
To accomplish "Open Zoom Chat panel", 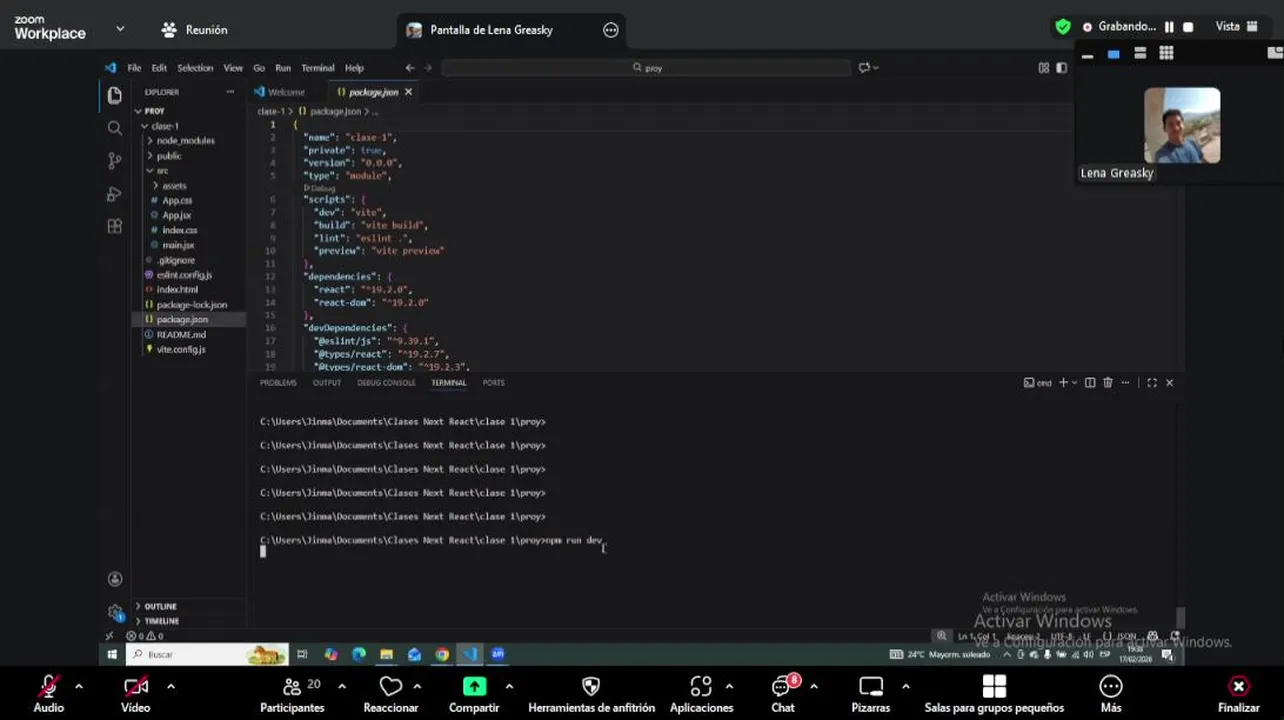I will pos(783,694).
